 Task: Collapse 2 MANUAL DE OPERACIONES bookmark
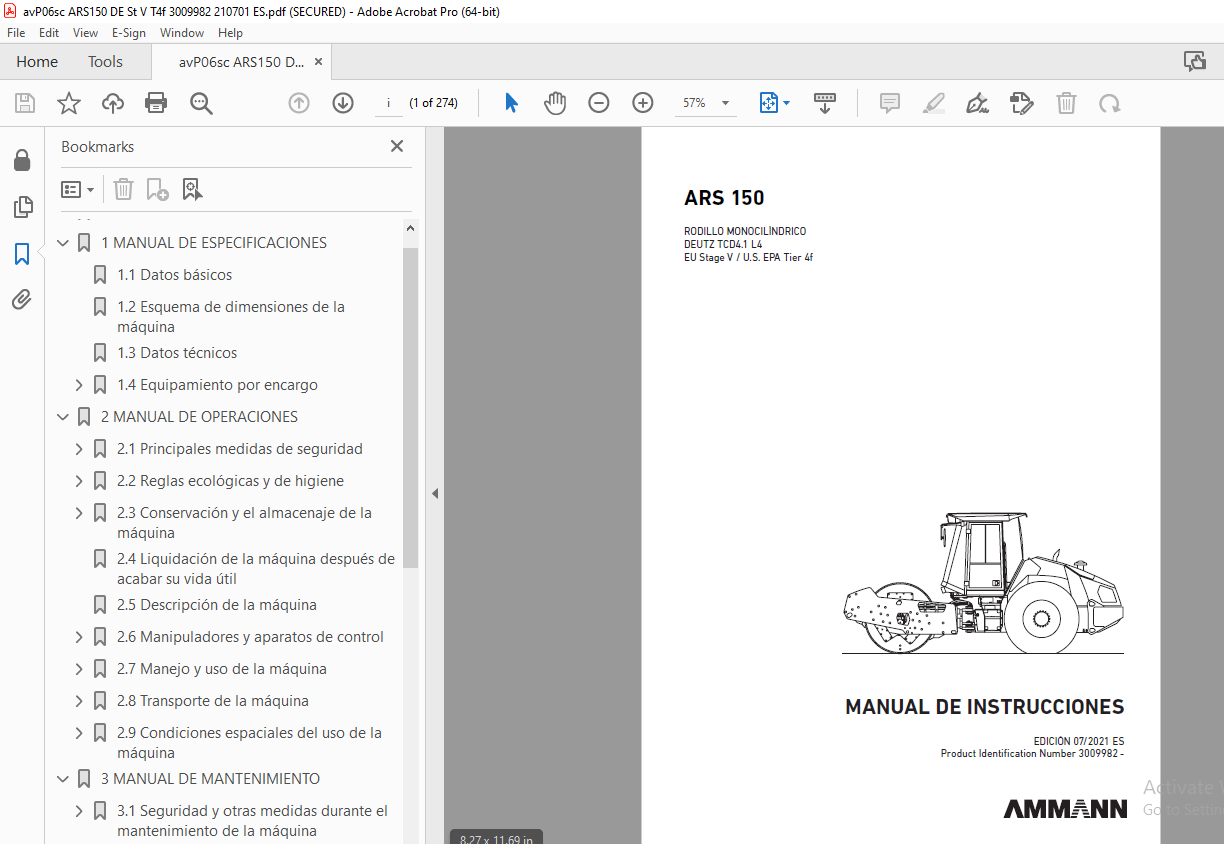(x=63, y=417)
